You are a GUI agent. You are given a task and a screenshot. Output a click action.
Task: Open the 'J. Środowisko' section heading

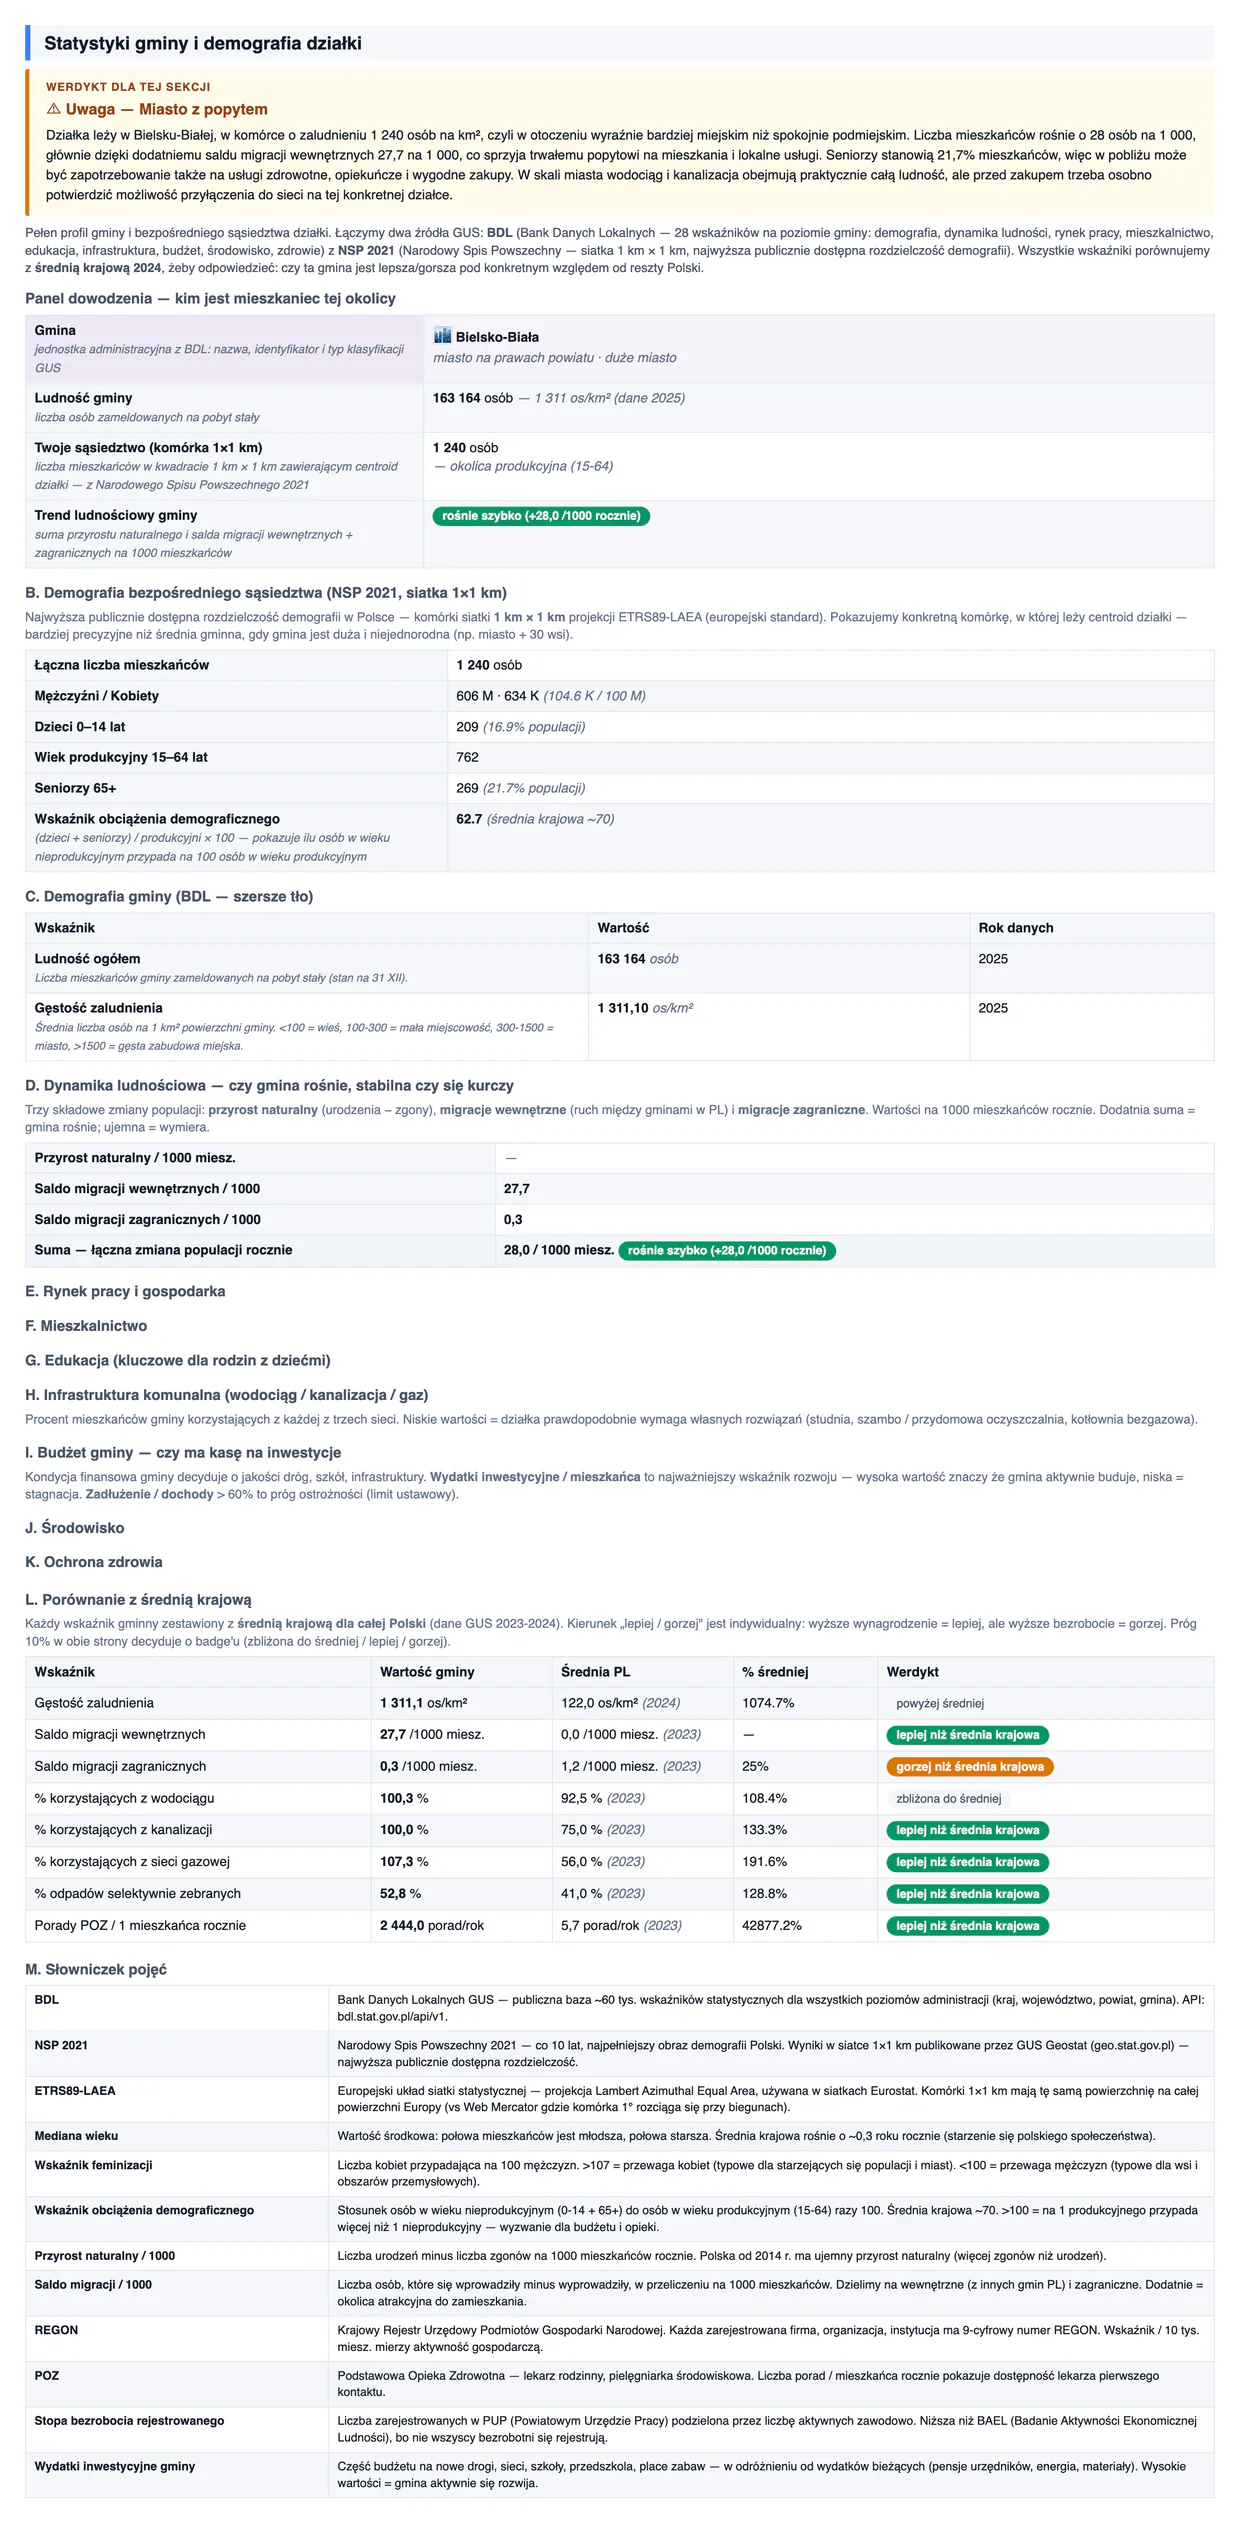(x=75, y=1527)
